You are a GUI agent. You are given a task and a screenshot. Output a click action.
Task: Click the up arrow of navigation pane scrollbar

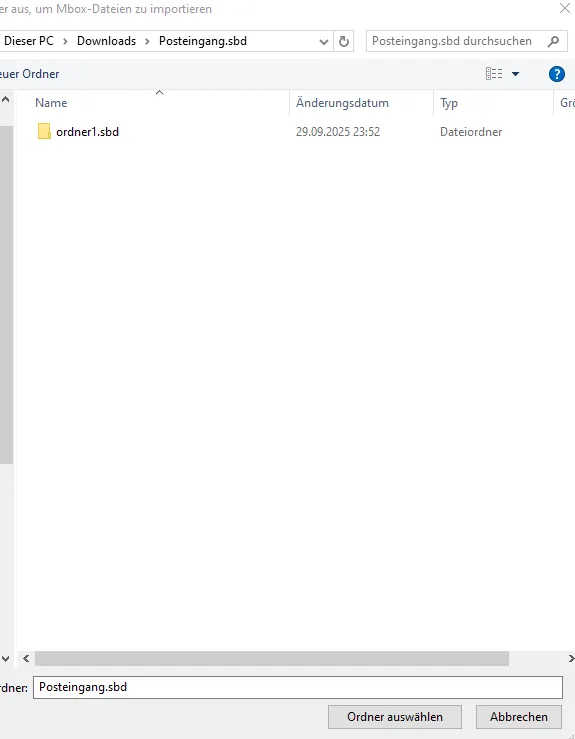point(6,99)
